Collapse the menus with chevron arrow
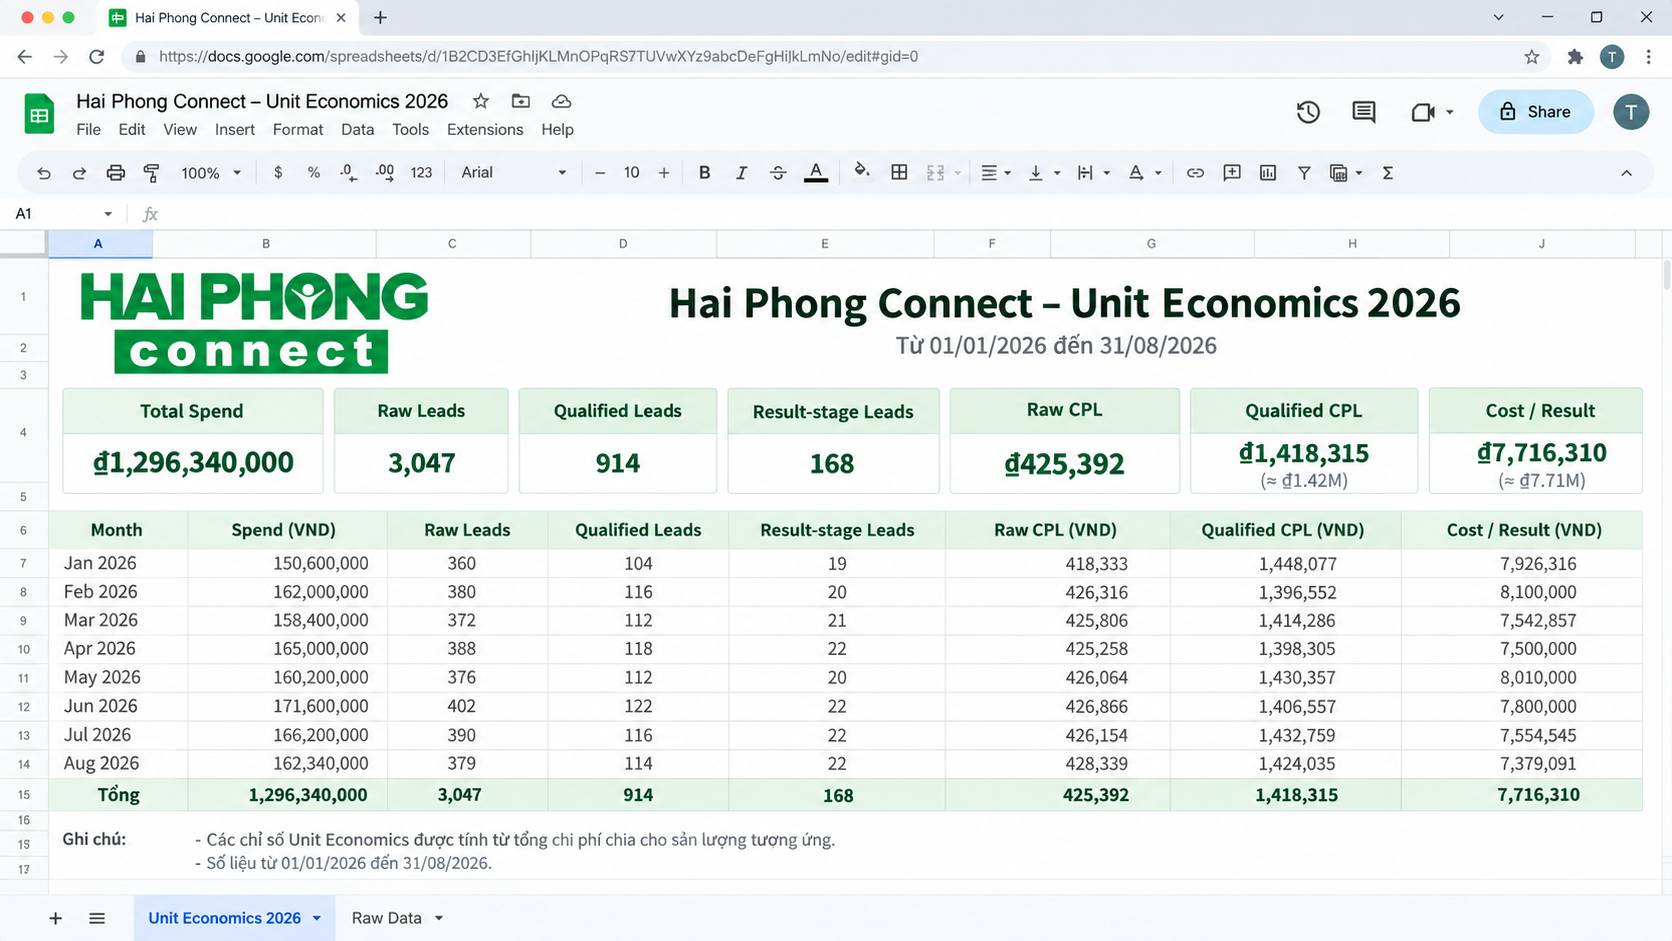This screenshot has height=941, width=1672. point(1627,173)
